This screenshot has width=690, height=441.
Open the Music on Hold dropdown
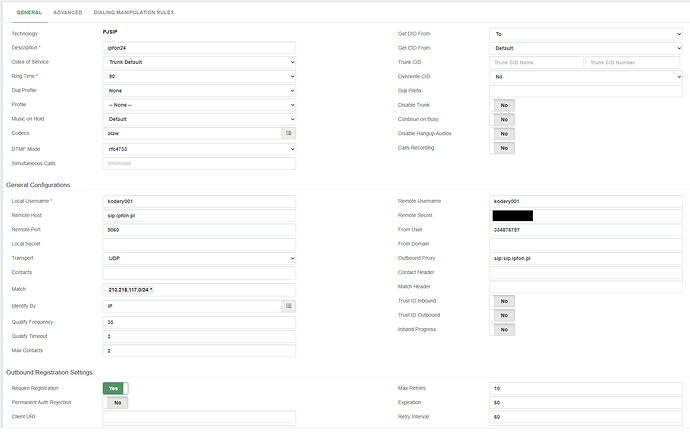[199, 119]
